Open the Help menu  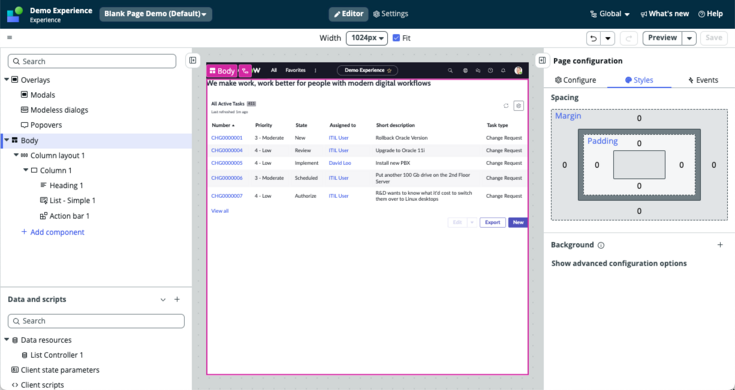click(x=710, y=14)
